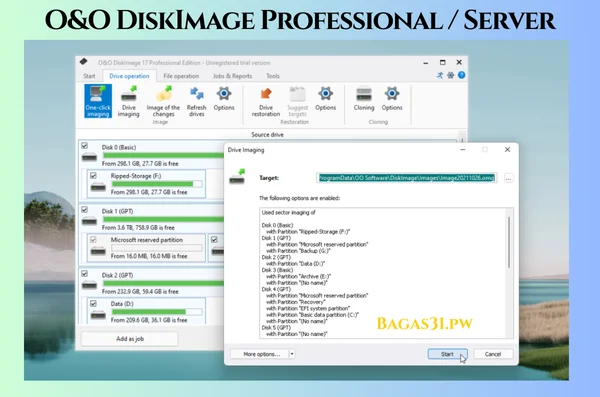Click the Disk 1 (GPT) drive icon
The height and width of the screenshot is (397, 600).
pos(90,221)
